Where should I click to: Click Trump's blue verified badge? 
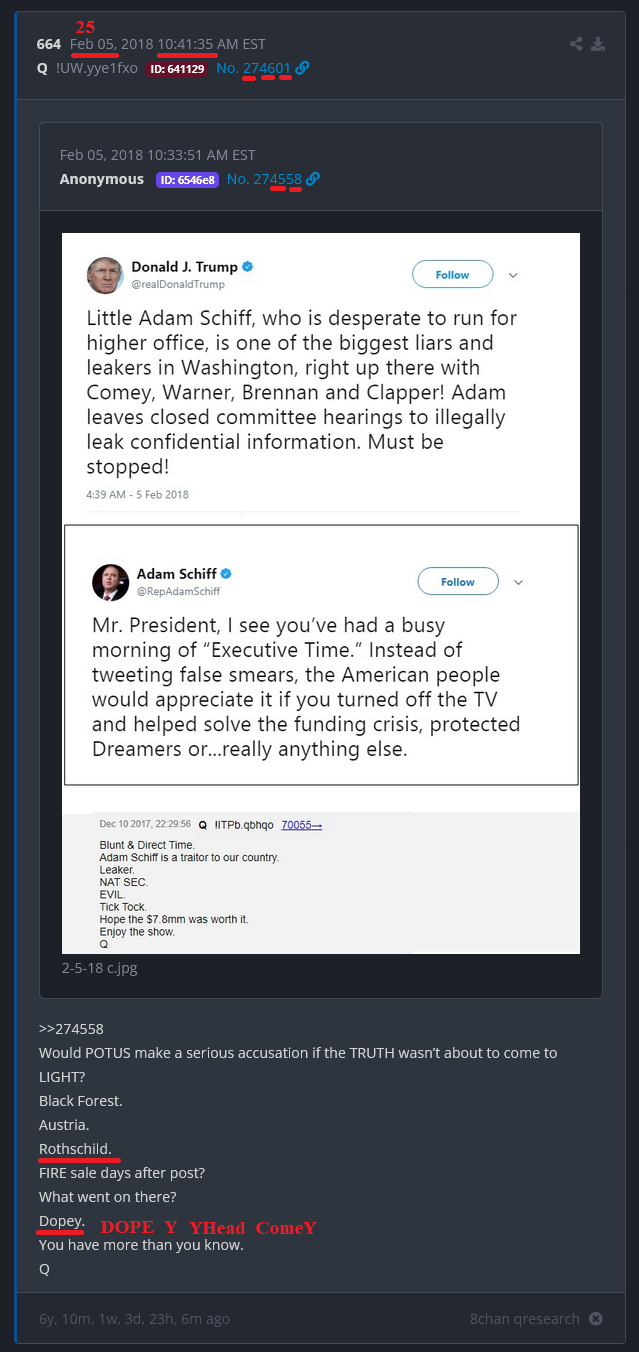pyautogui.click(x=248, y=267)
